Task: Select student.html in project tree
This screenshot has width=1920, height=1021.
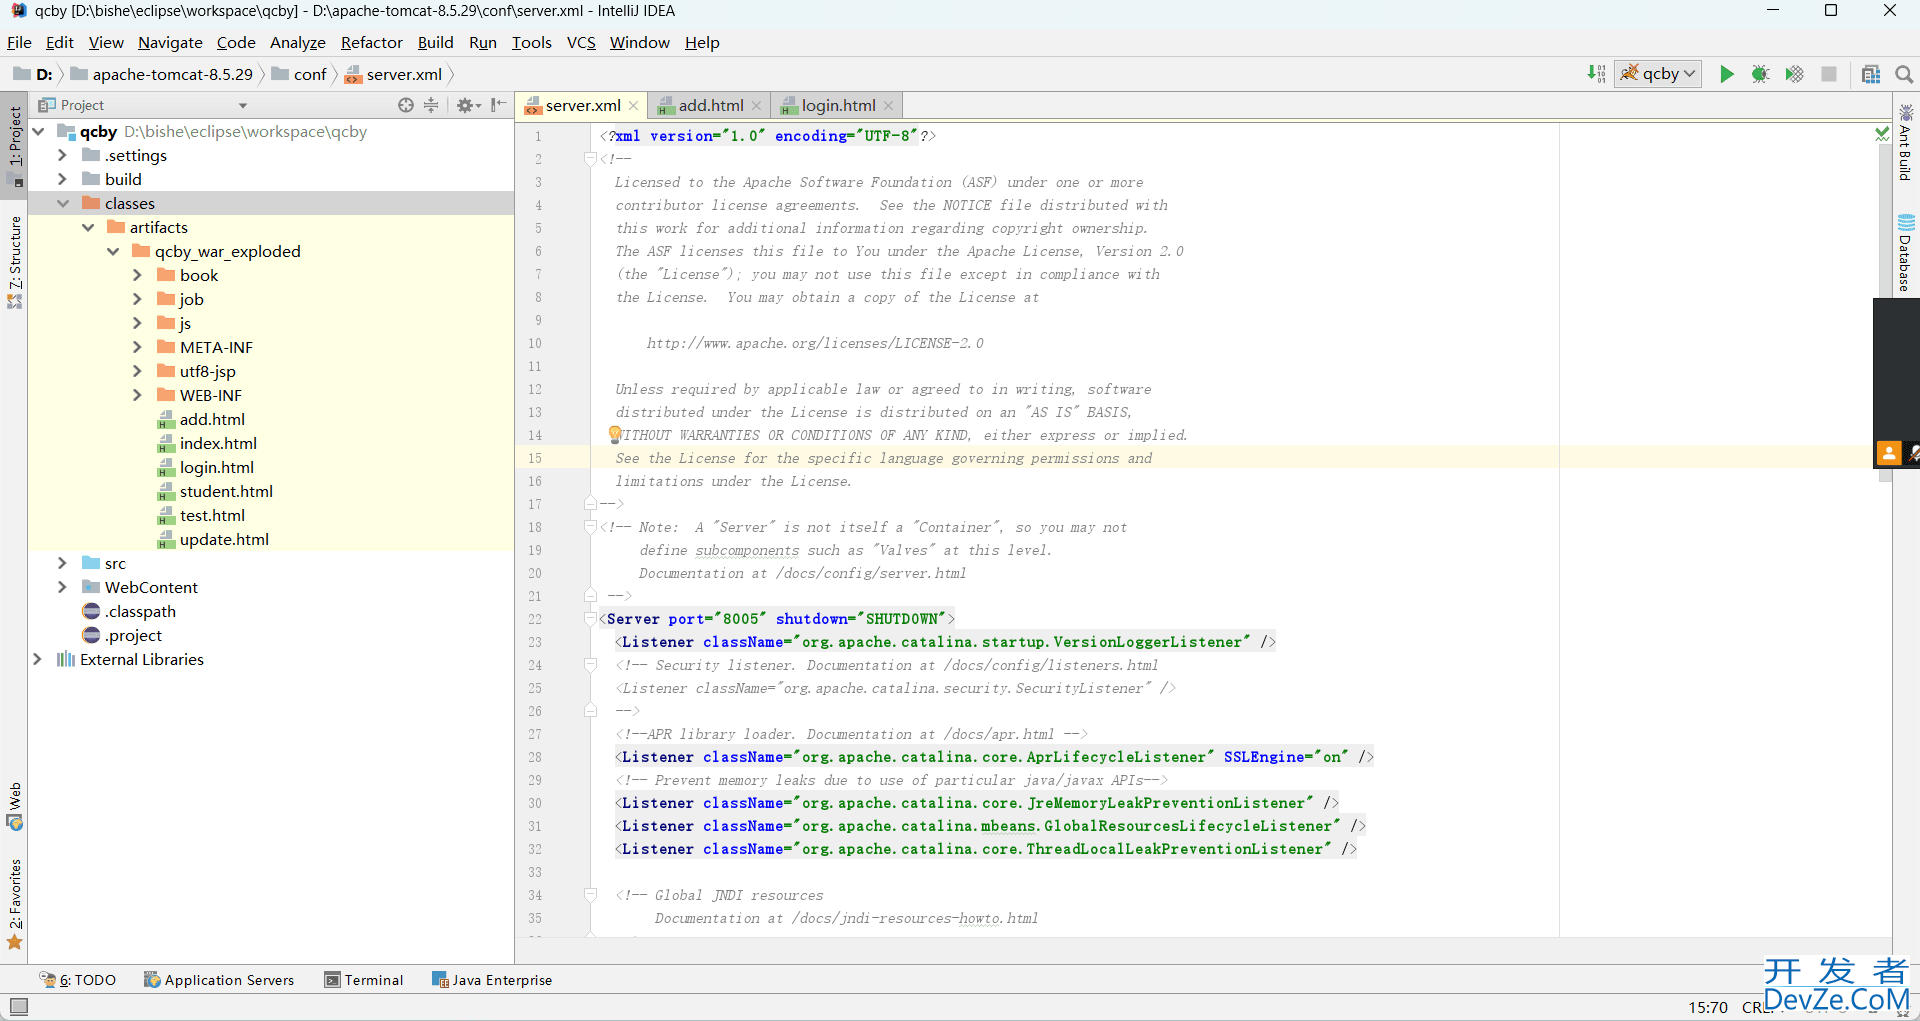Action: (x=226, y=492)
